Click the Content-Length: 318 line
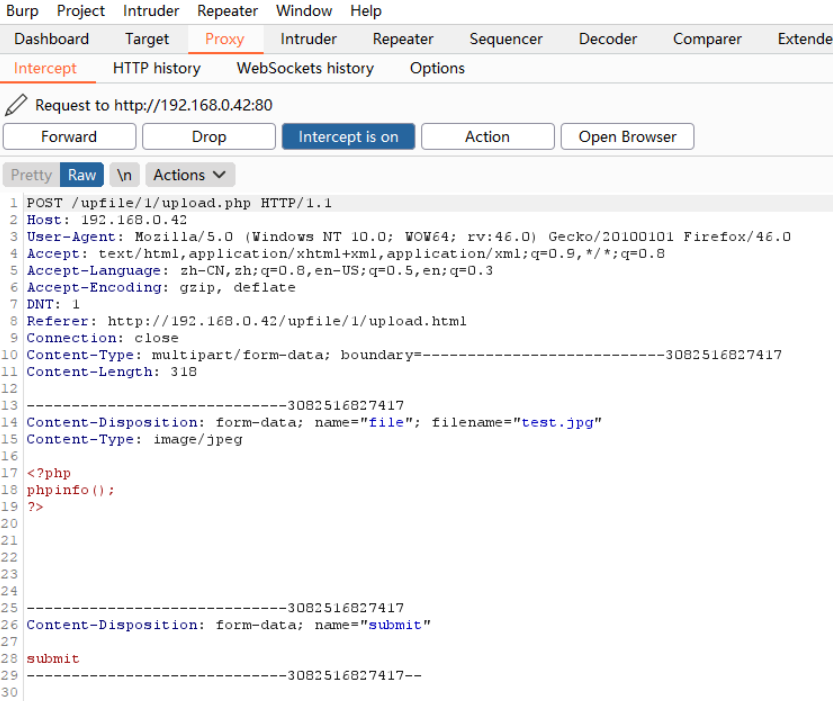 tap(112, 372)
